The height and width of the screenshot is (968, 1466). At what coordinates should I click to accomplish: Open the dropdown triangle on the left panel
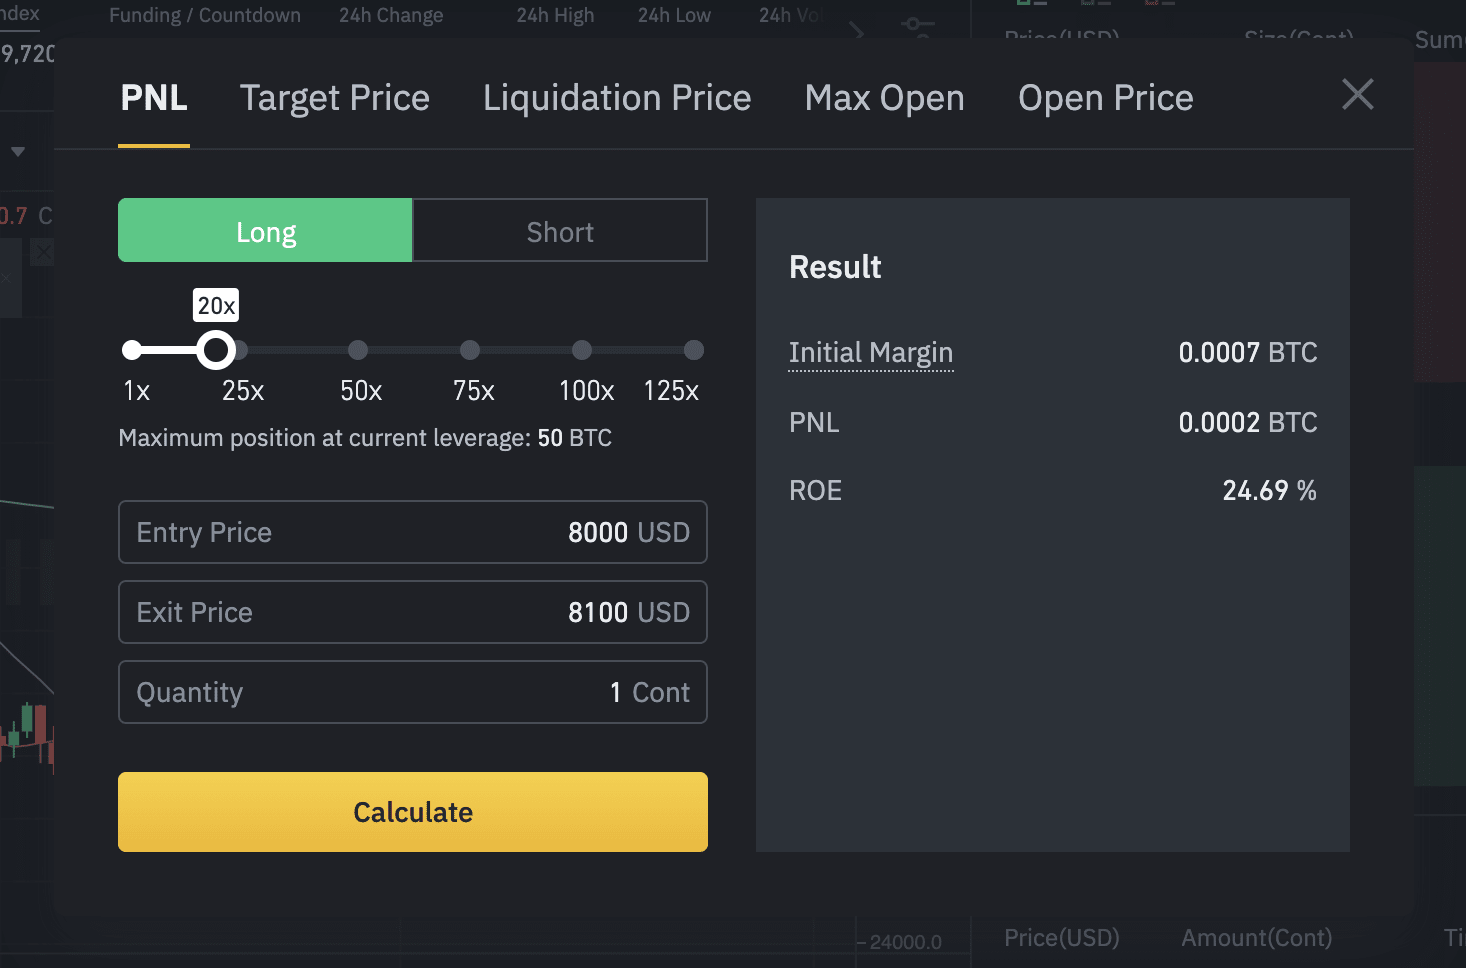point(17,152)
